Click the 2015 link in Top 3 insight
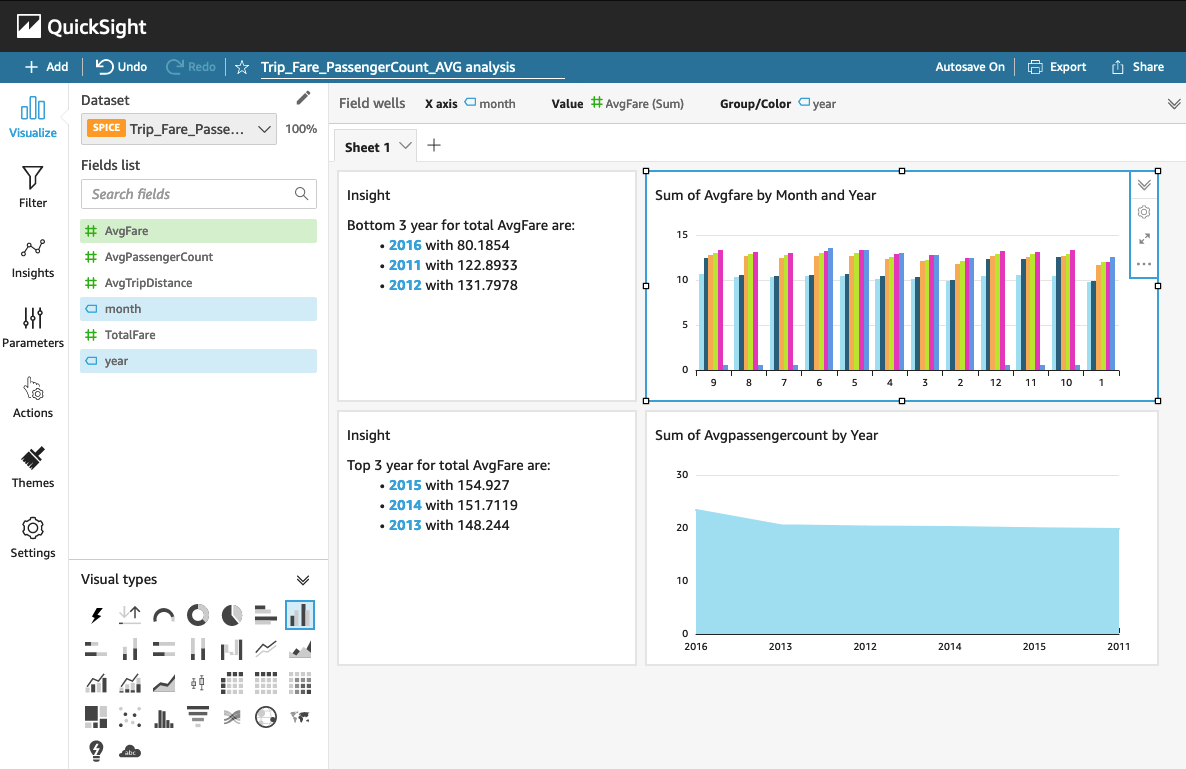 coord(405,485)
